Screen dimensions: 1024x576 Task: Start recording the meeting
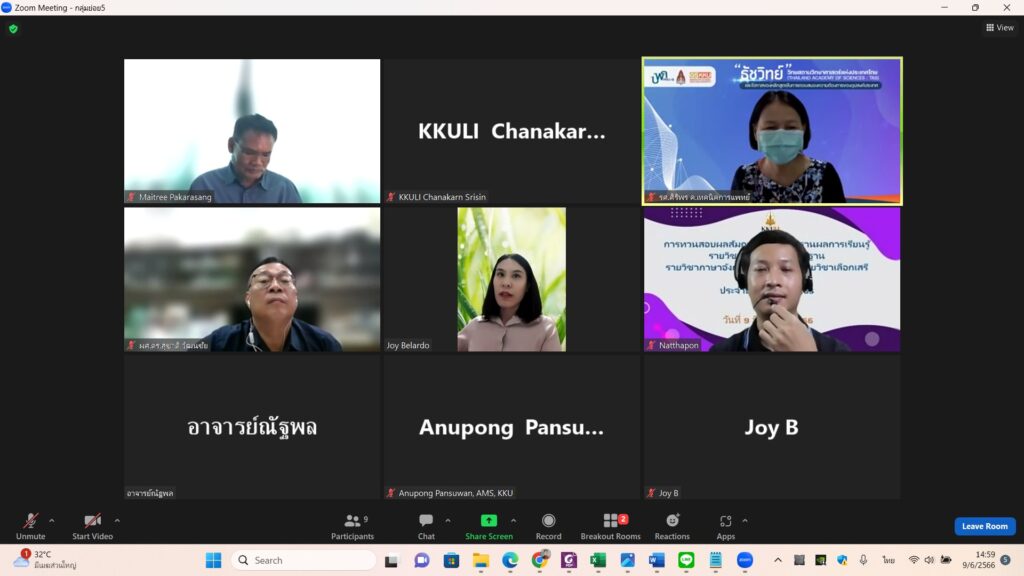pyautogui.click(x=548, y=526)
